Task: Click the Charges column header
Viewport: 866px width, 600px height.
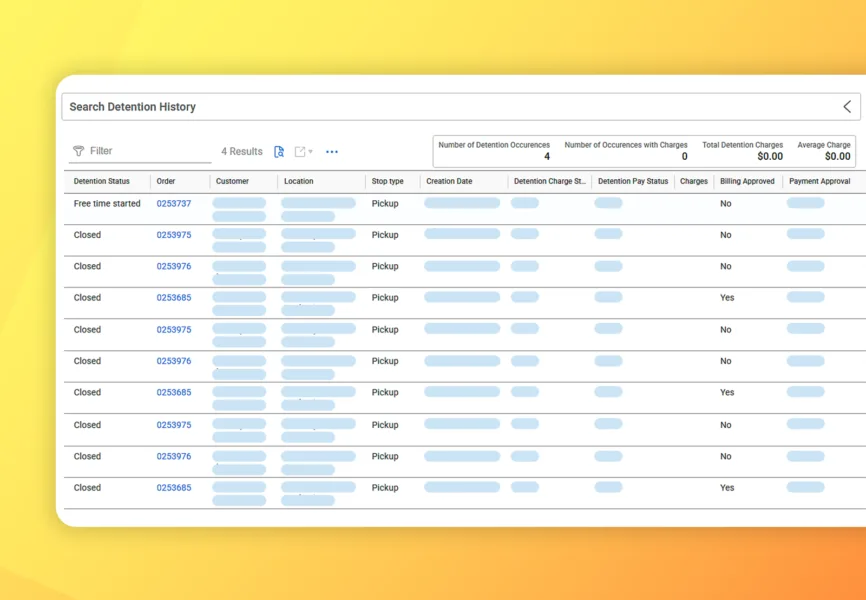Action: pos(694,181)
